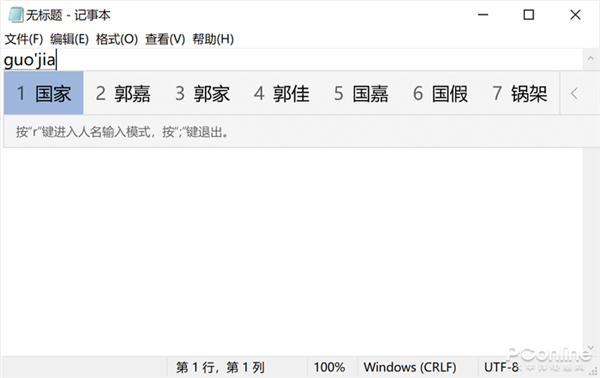The height and width of the screenshot is (378, 600).
Task: Click the scrollbar up arrow
Action: click(x=591, y=59)
